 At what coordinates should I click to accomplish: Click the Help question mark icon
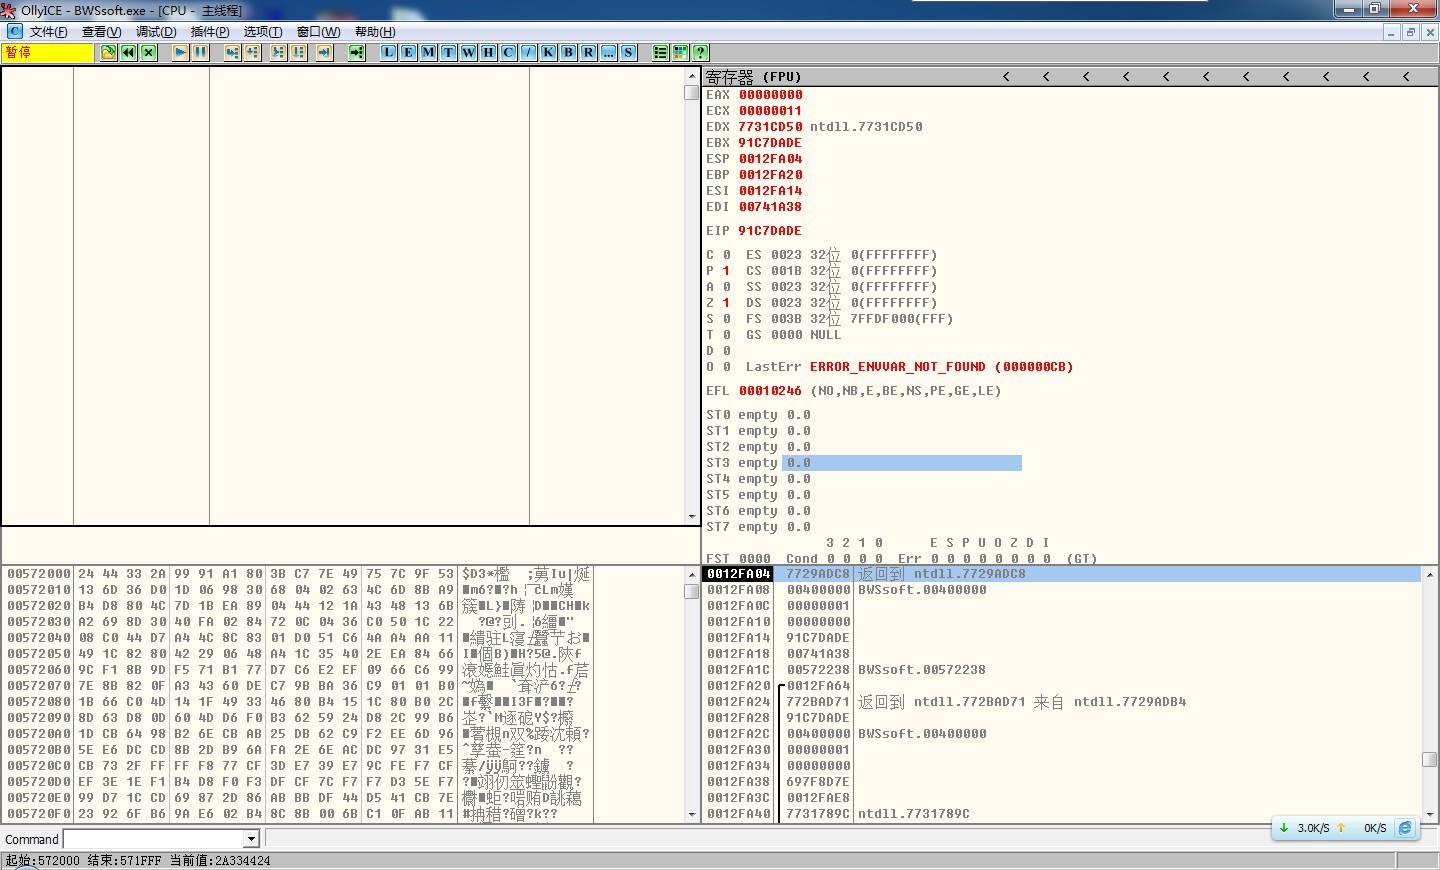pos(700,53)
